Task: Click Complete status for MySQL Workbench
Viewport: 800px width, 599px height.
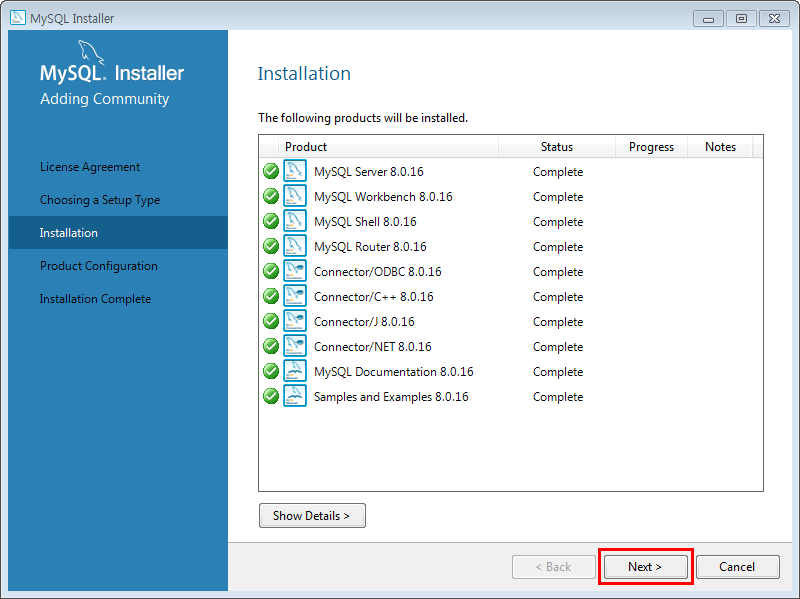Action: [558, 197]
